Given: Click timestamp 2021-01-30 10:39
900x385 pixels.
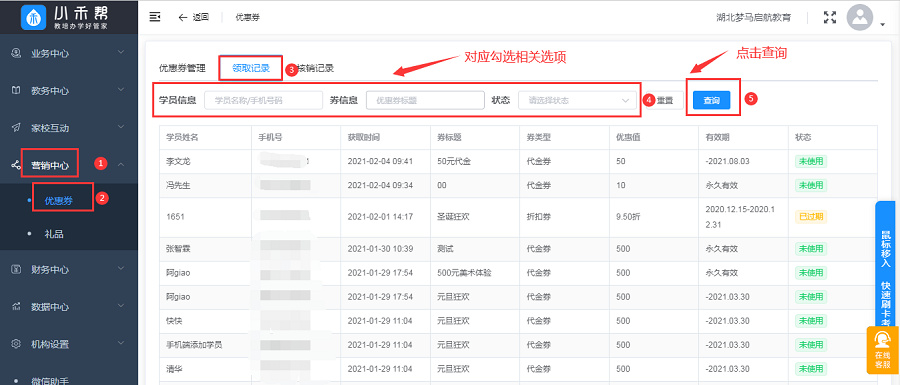Looking at the screenshot, I should [380, 248].
